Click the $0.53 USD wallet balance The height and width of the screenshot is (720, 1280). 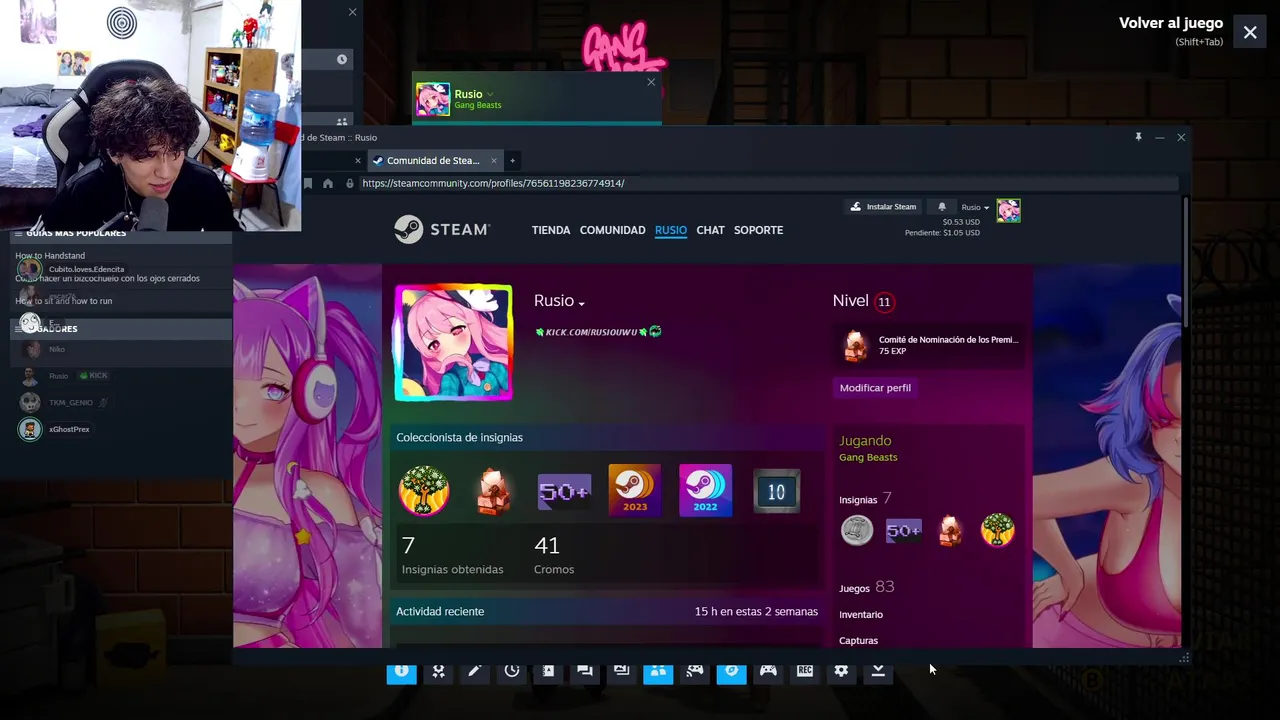[x=961, y=222]
